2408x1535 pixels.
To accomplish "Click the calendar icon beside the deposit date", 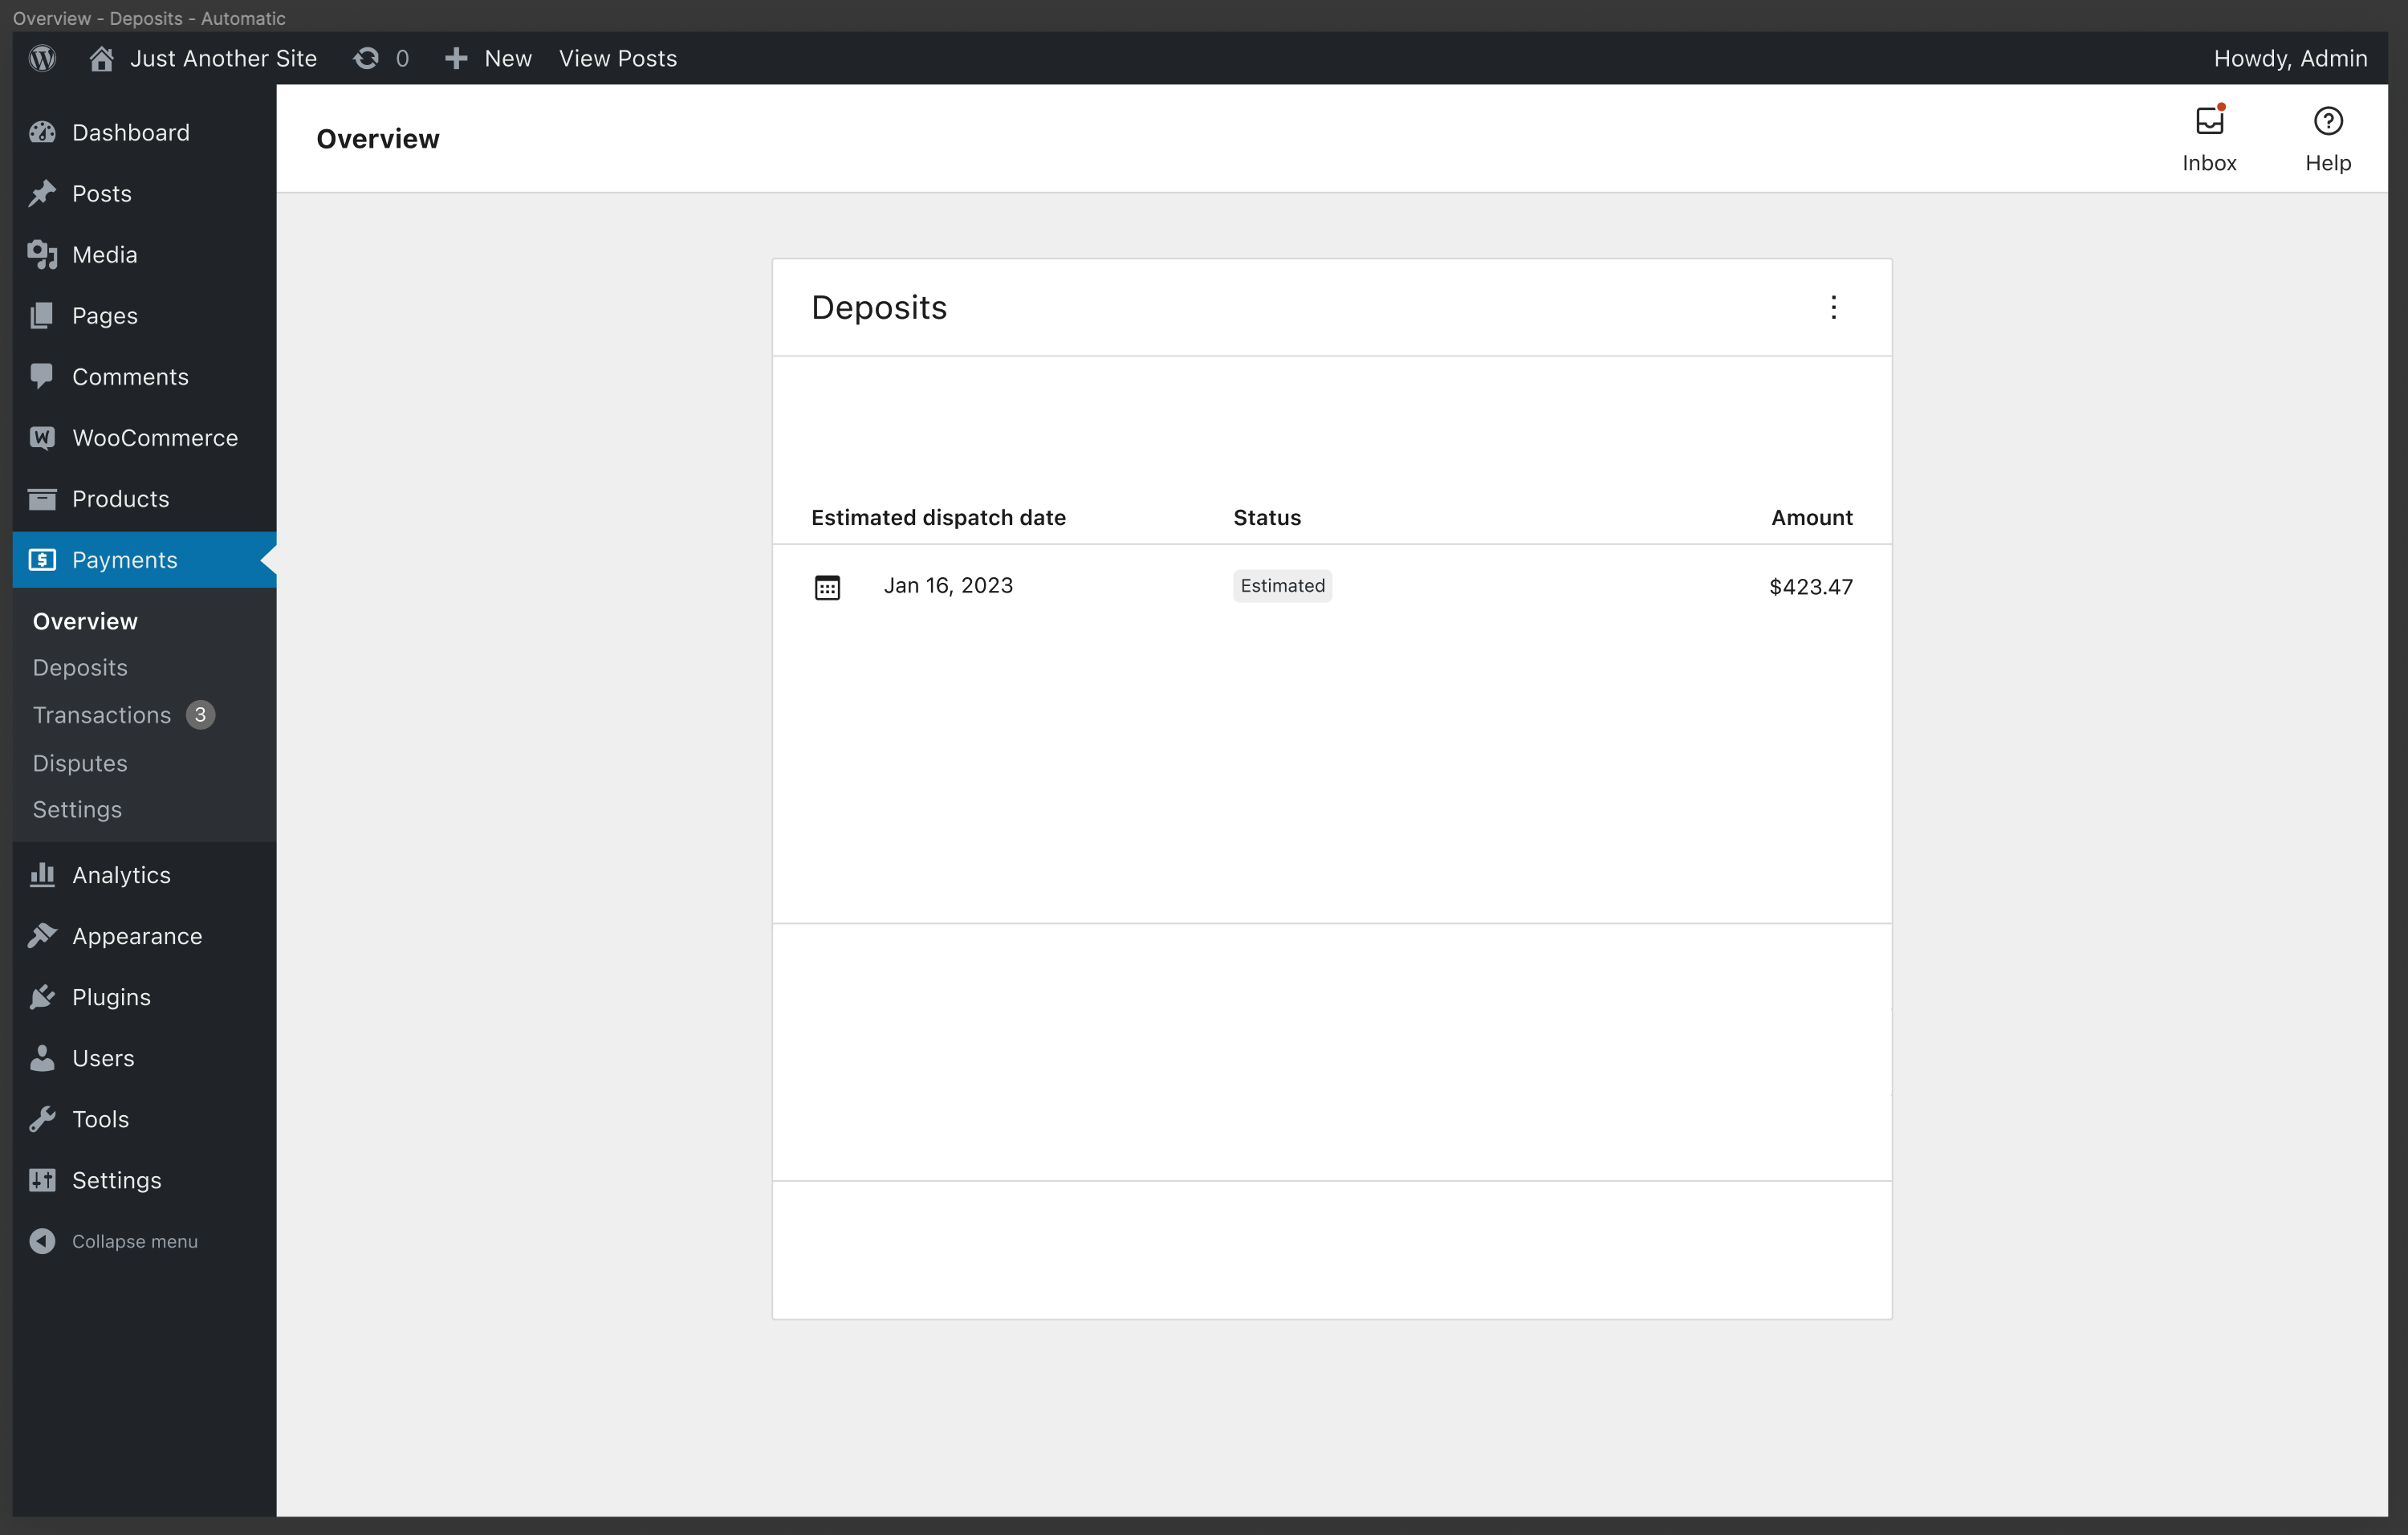I will point(828,586).
